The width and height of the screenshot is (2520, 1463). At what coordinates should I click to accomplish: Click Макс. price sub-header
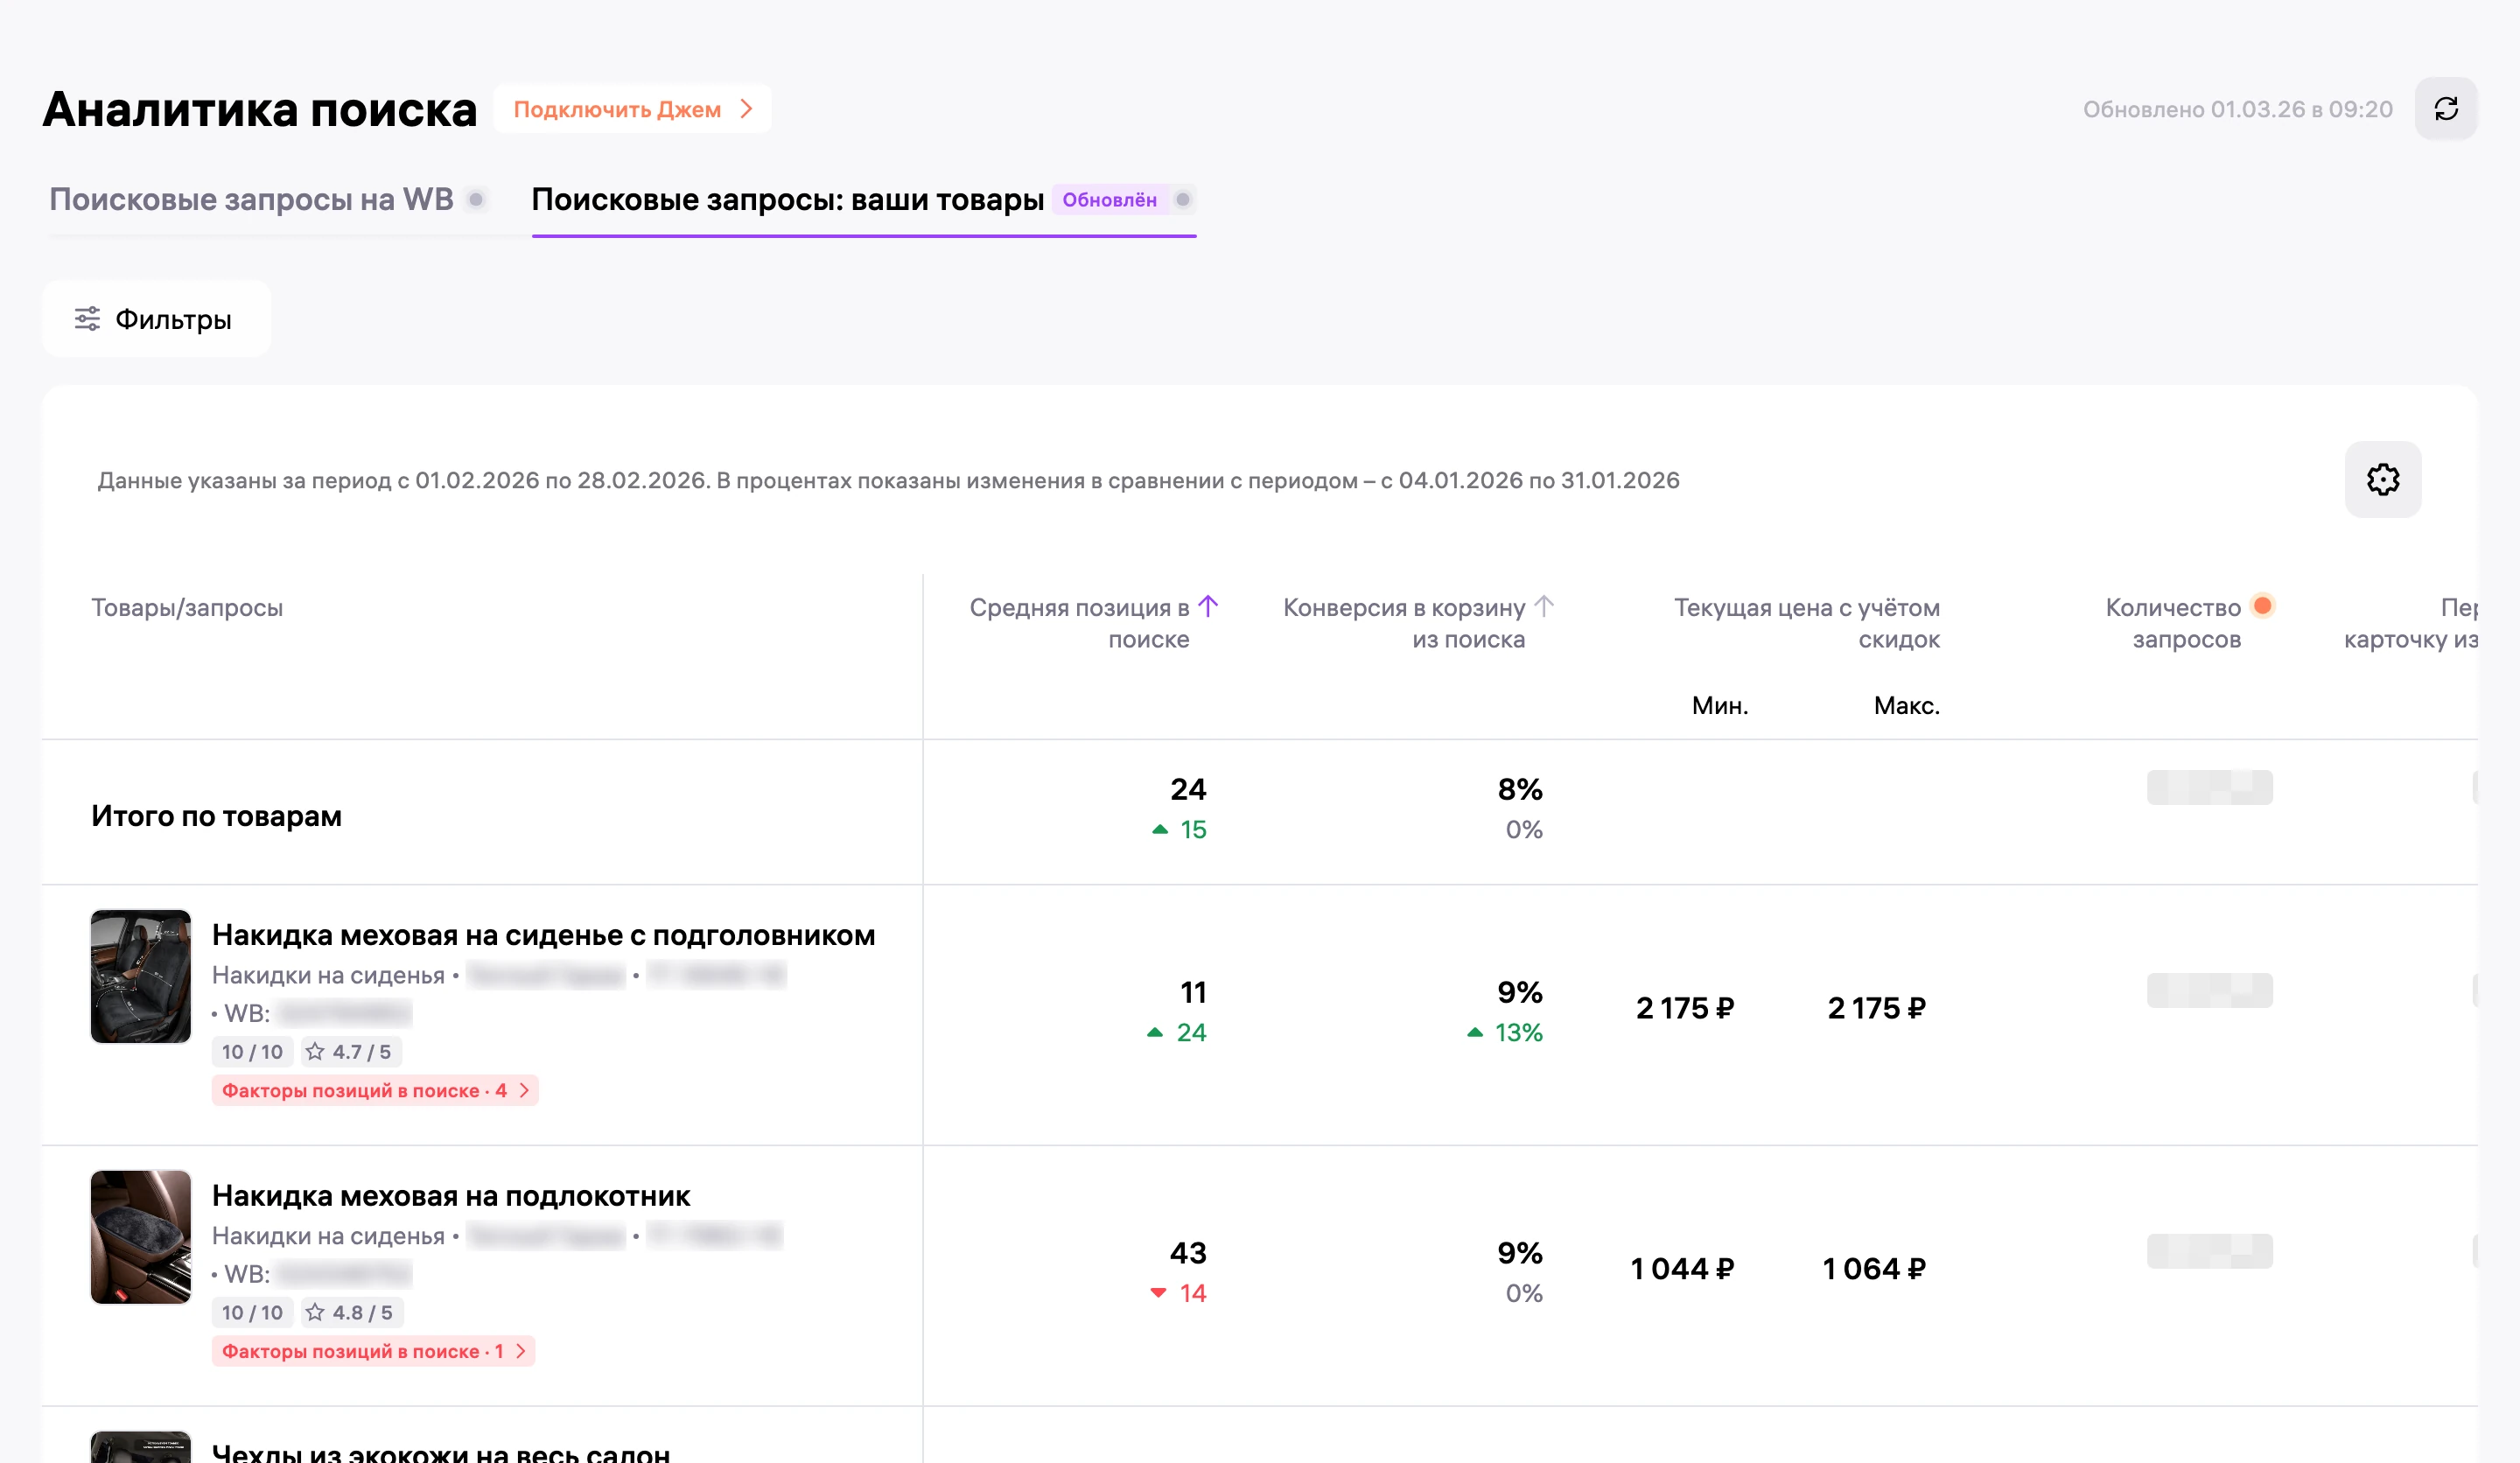(x=1906, y=706)
